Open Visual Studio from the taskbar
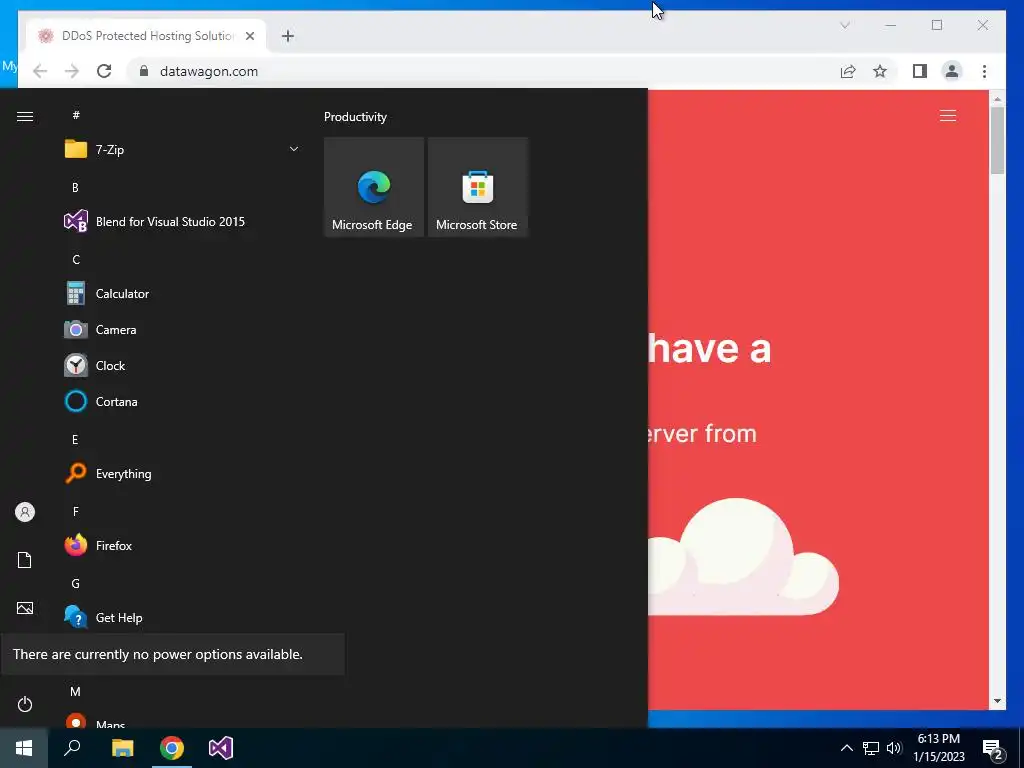Image resolution: width=1024 pixels, height=768 pixels. pyautogui.click(x=221, y=748)
